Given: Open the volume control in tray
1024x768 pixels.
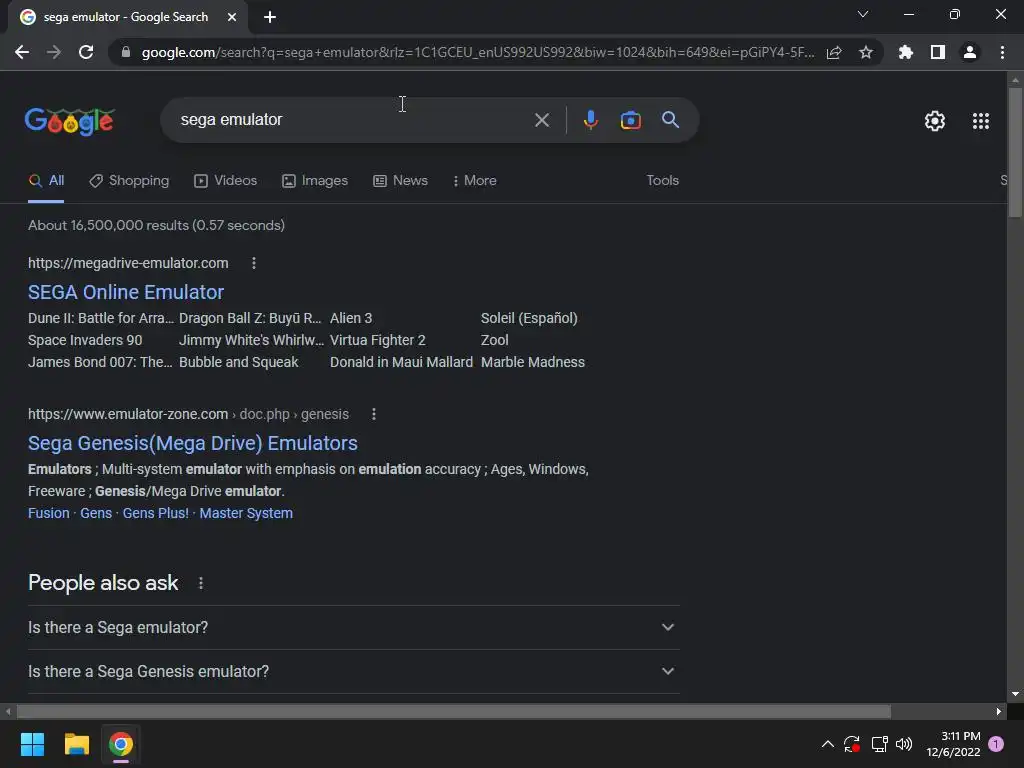Looking at the screenshot, I should pyautogui.click(x=904, y=744).
